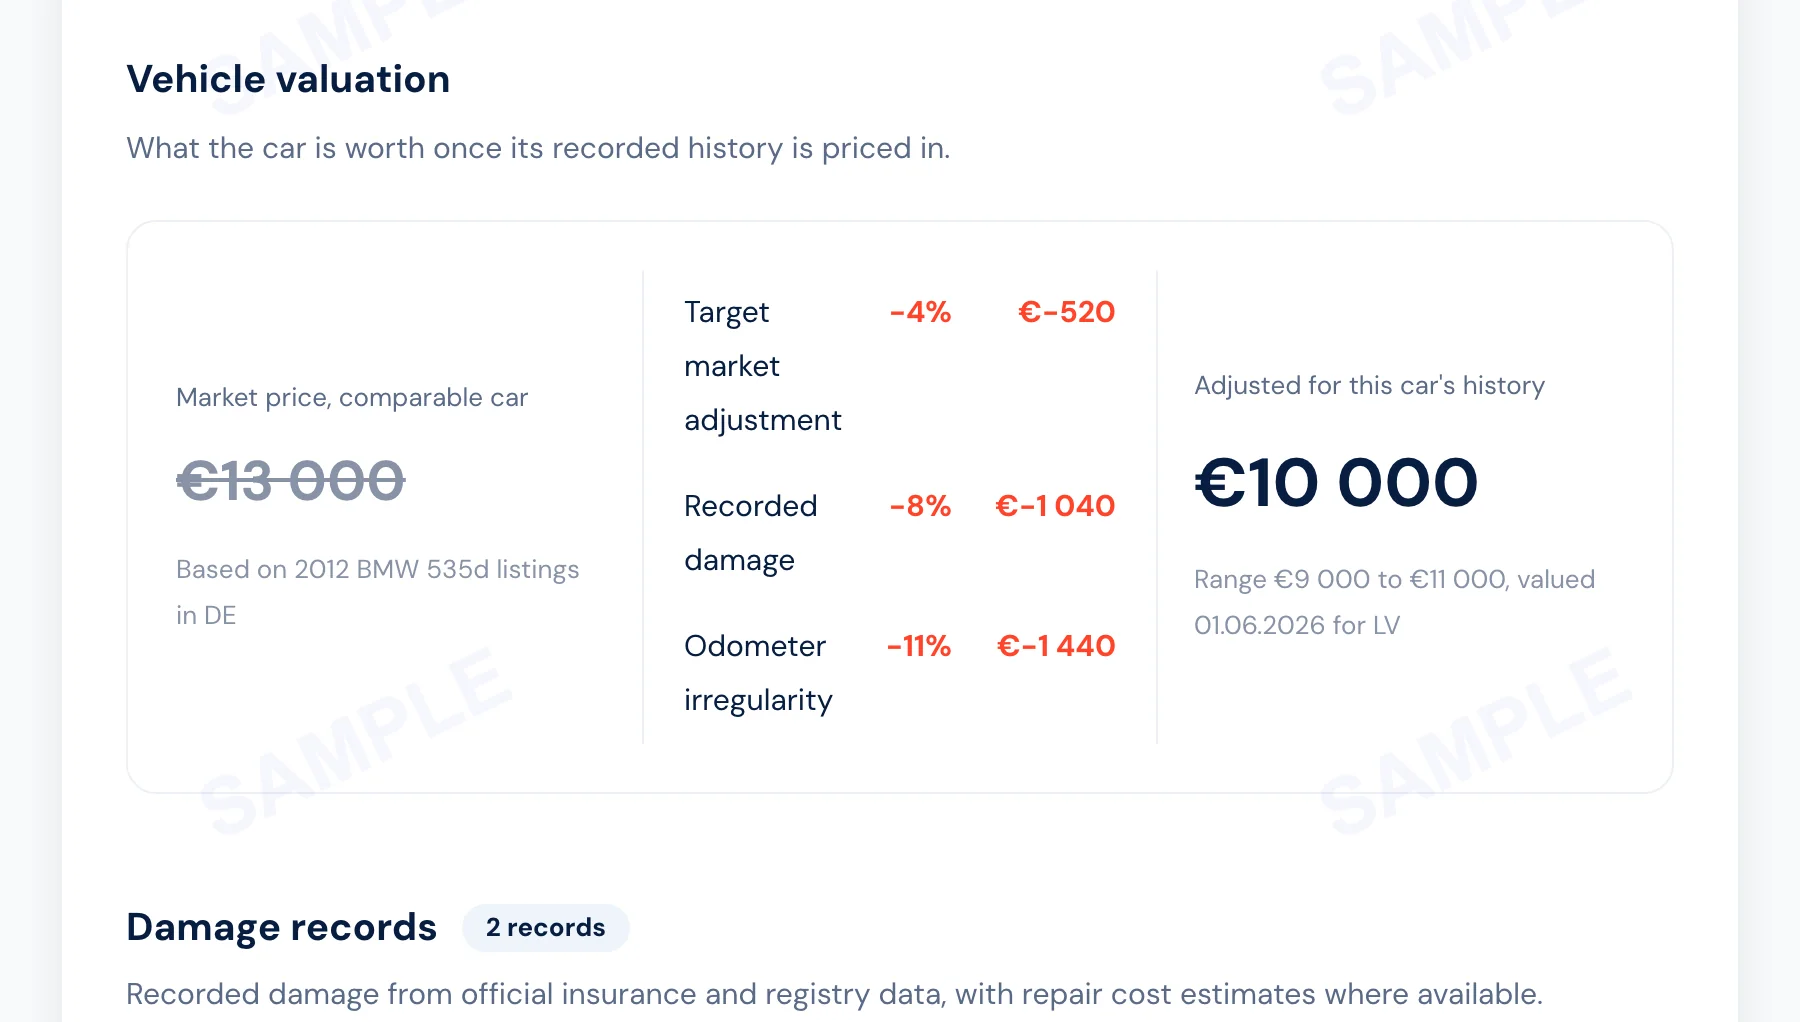Click the -8% damage percentage
The height and width of the screenshot is (1022, 1800).
click(920, 506)
